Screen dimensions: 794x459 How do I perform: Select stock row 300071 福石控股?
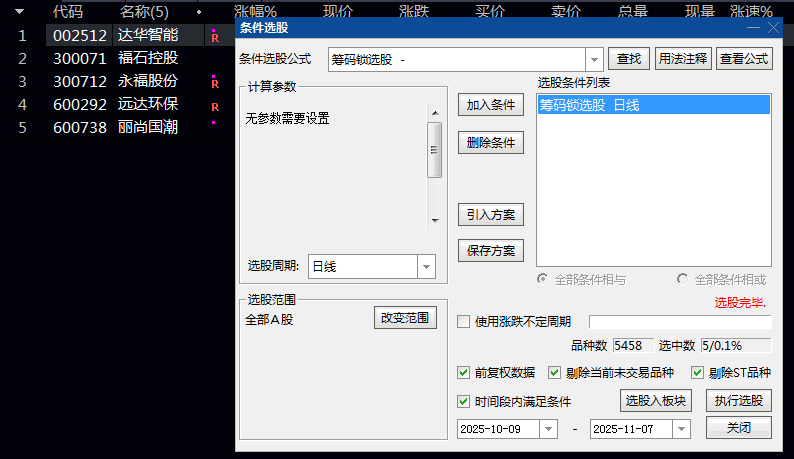click(116, 58)
